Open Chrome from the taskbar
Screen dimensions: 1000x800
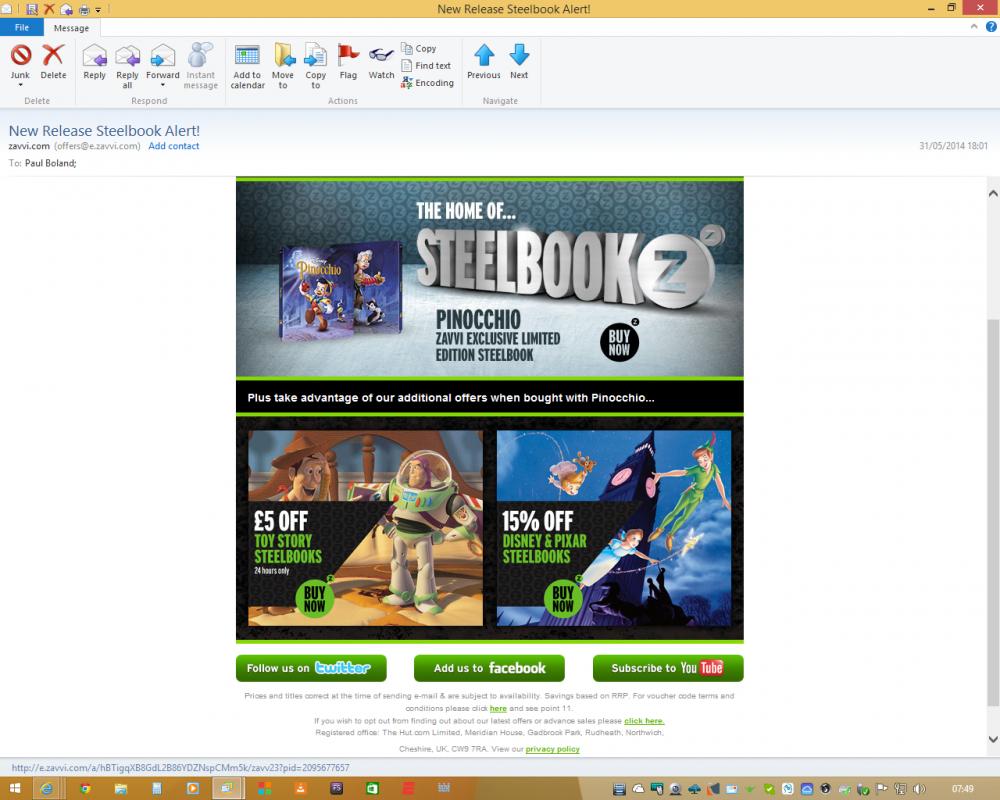pyautogui.click(x=84, y=789)
